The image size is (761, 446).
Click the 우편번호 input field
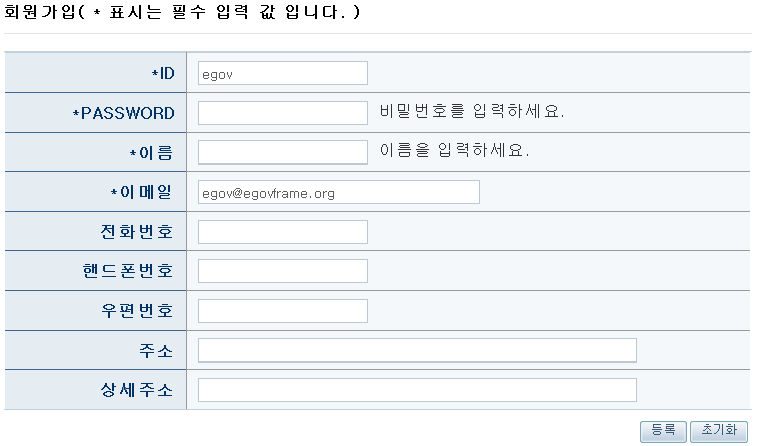[282, 311]
